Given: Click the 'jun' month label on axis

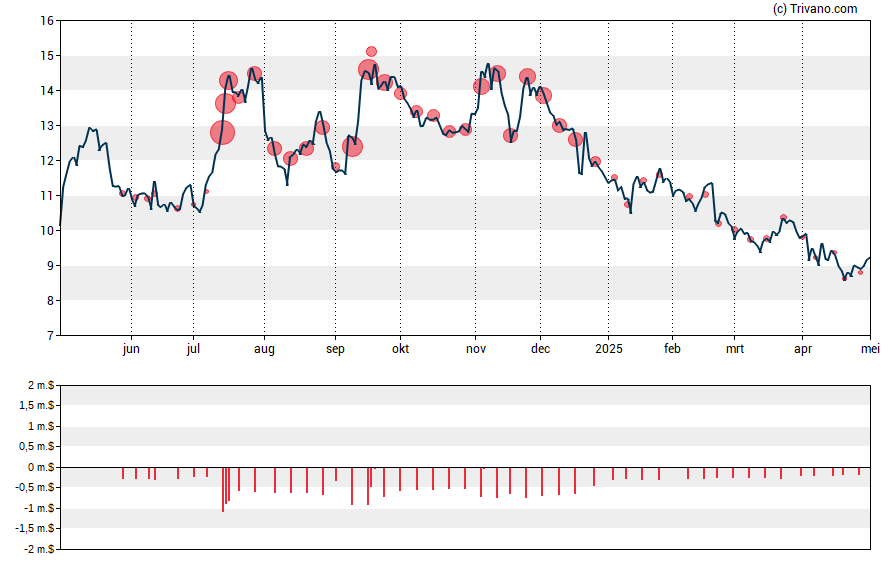Looking at the screenshot, I should point(131,349).
